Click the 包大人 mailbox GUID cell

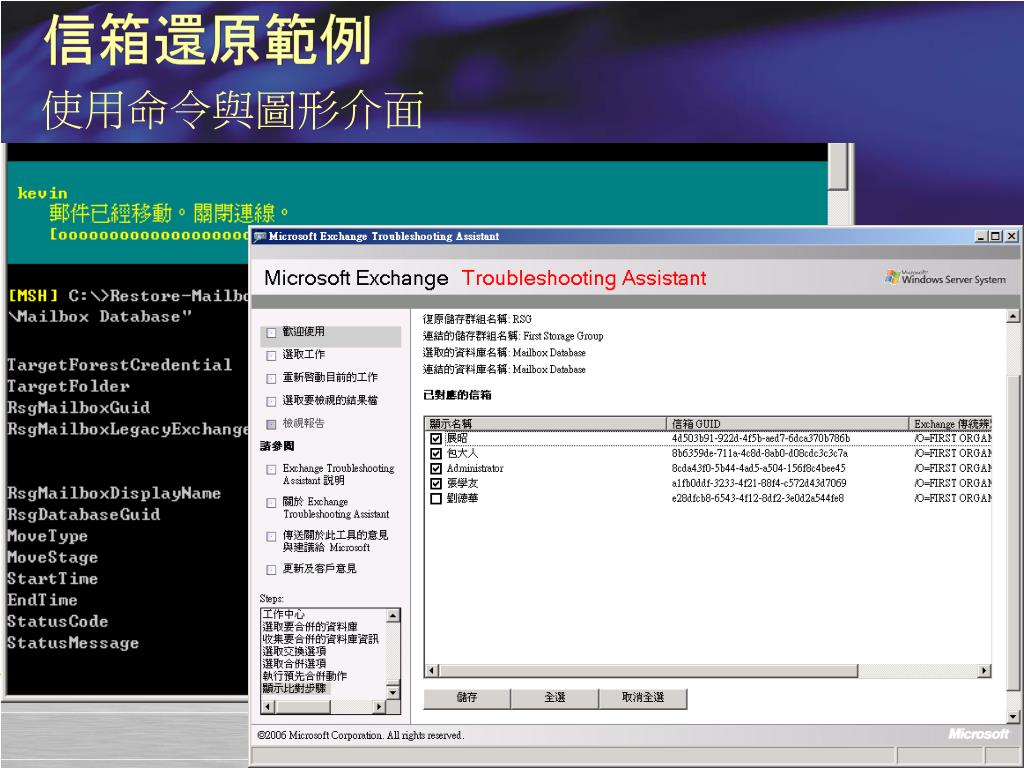click(760, 453)
